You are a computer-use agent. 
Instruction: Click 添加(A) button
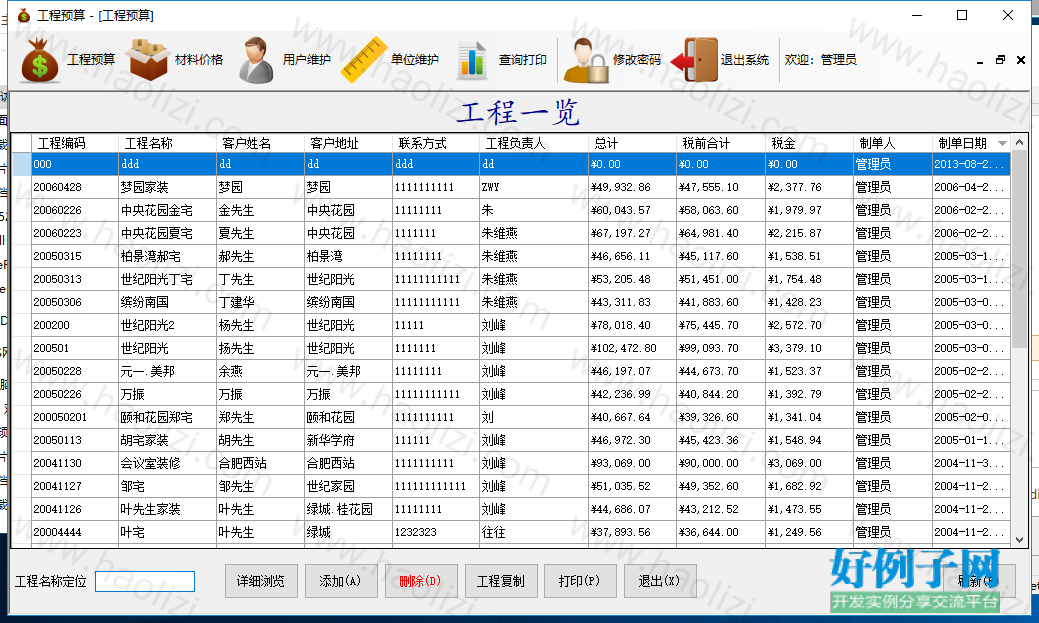pos(340,581)
